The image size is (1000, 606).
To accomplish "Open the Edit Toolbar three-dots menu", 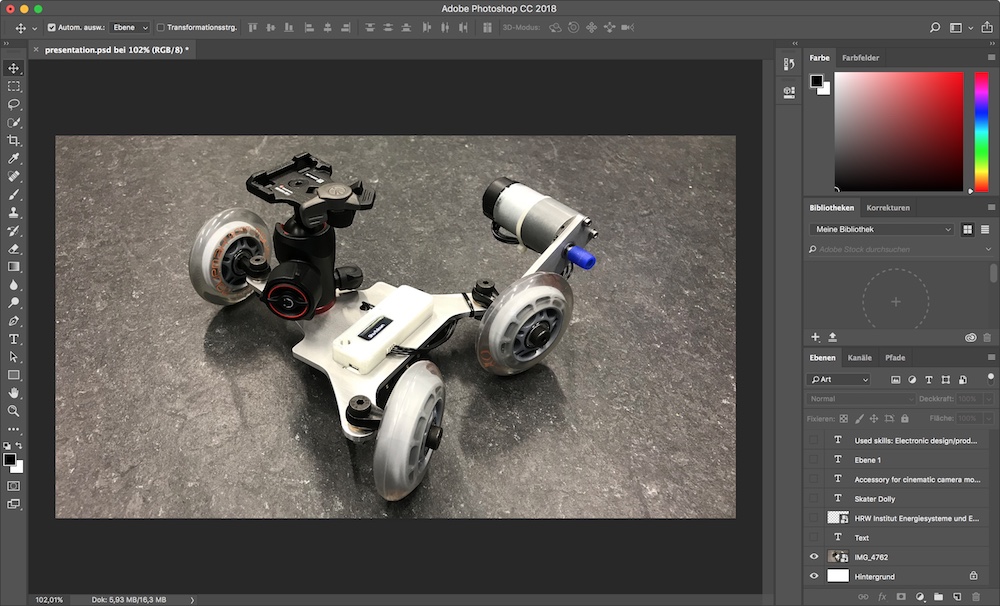I will (13, 429).
